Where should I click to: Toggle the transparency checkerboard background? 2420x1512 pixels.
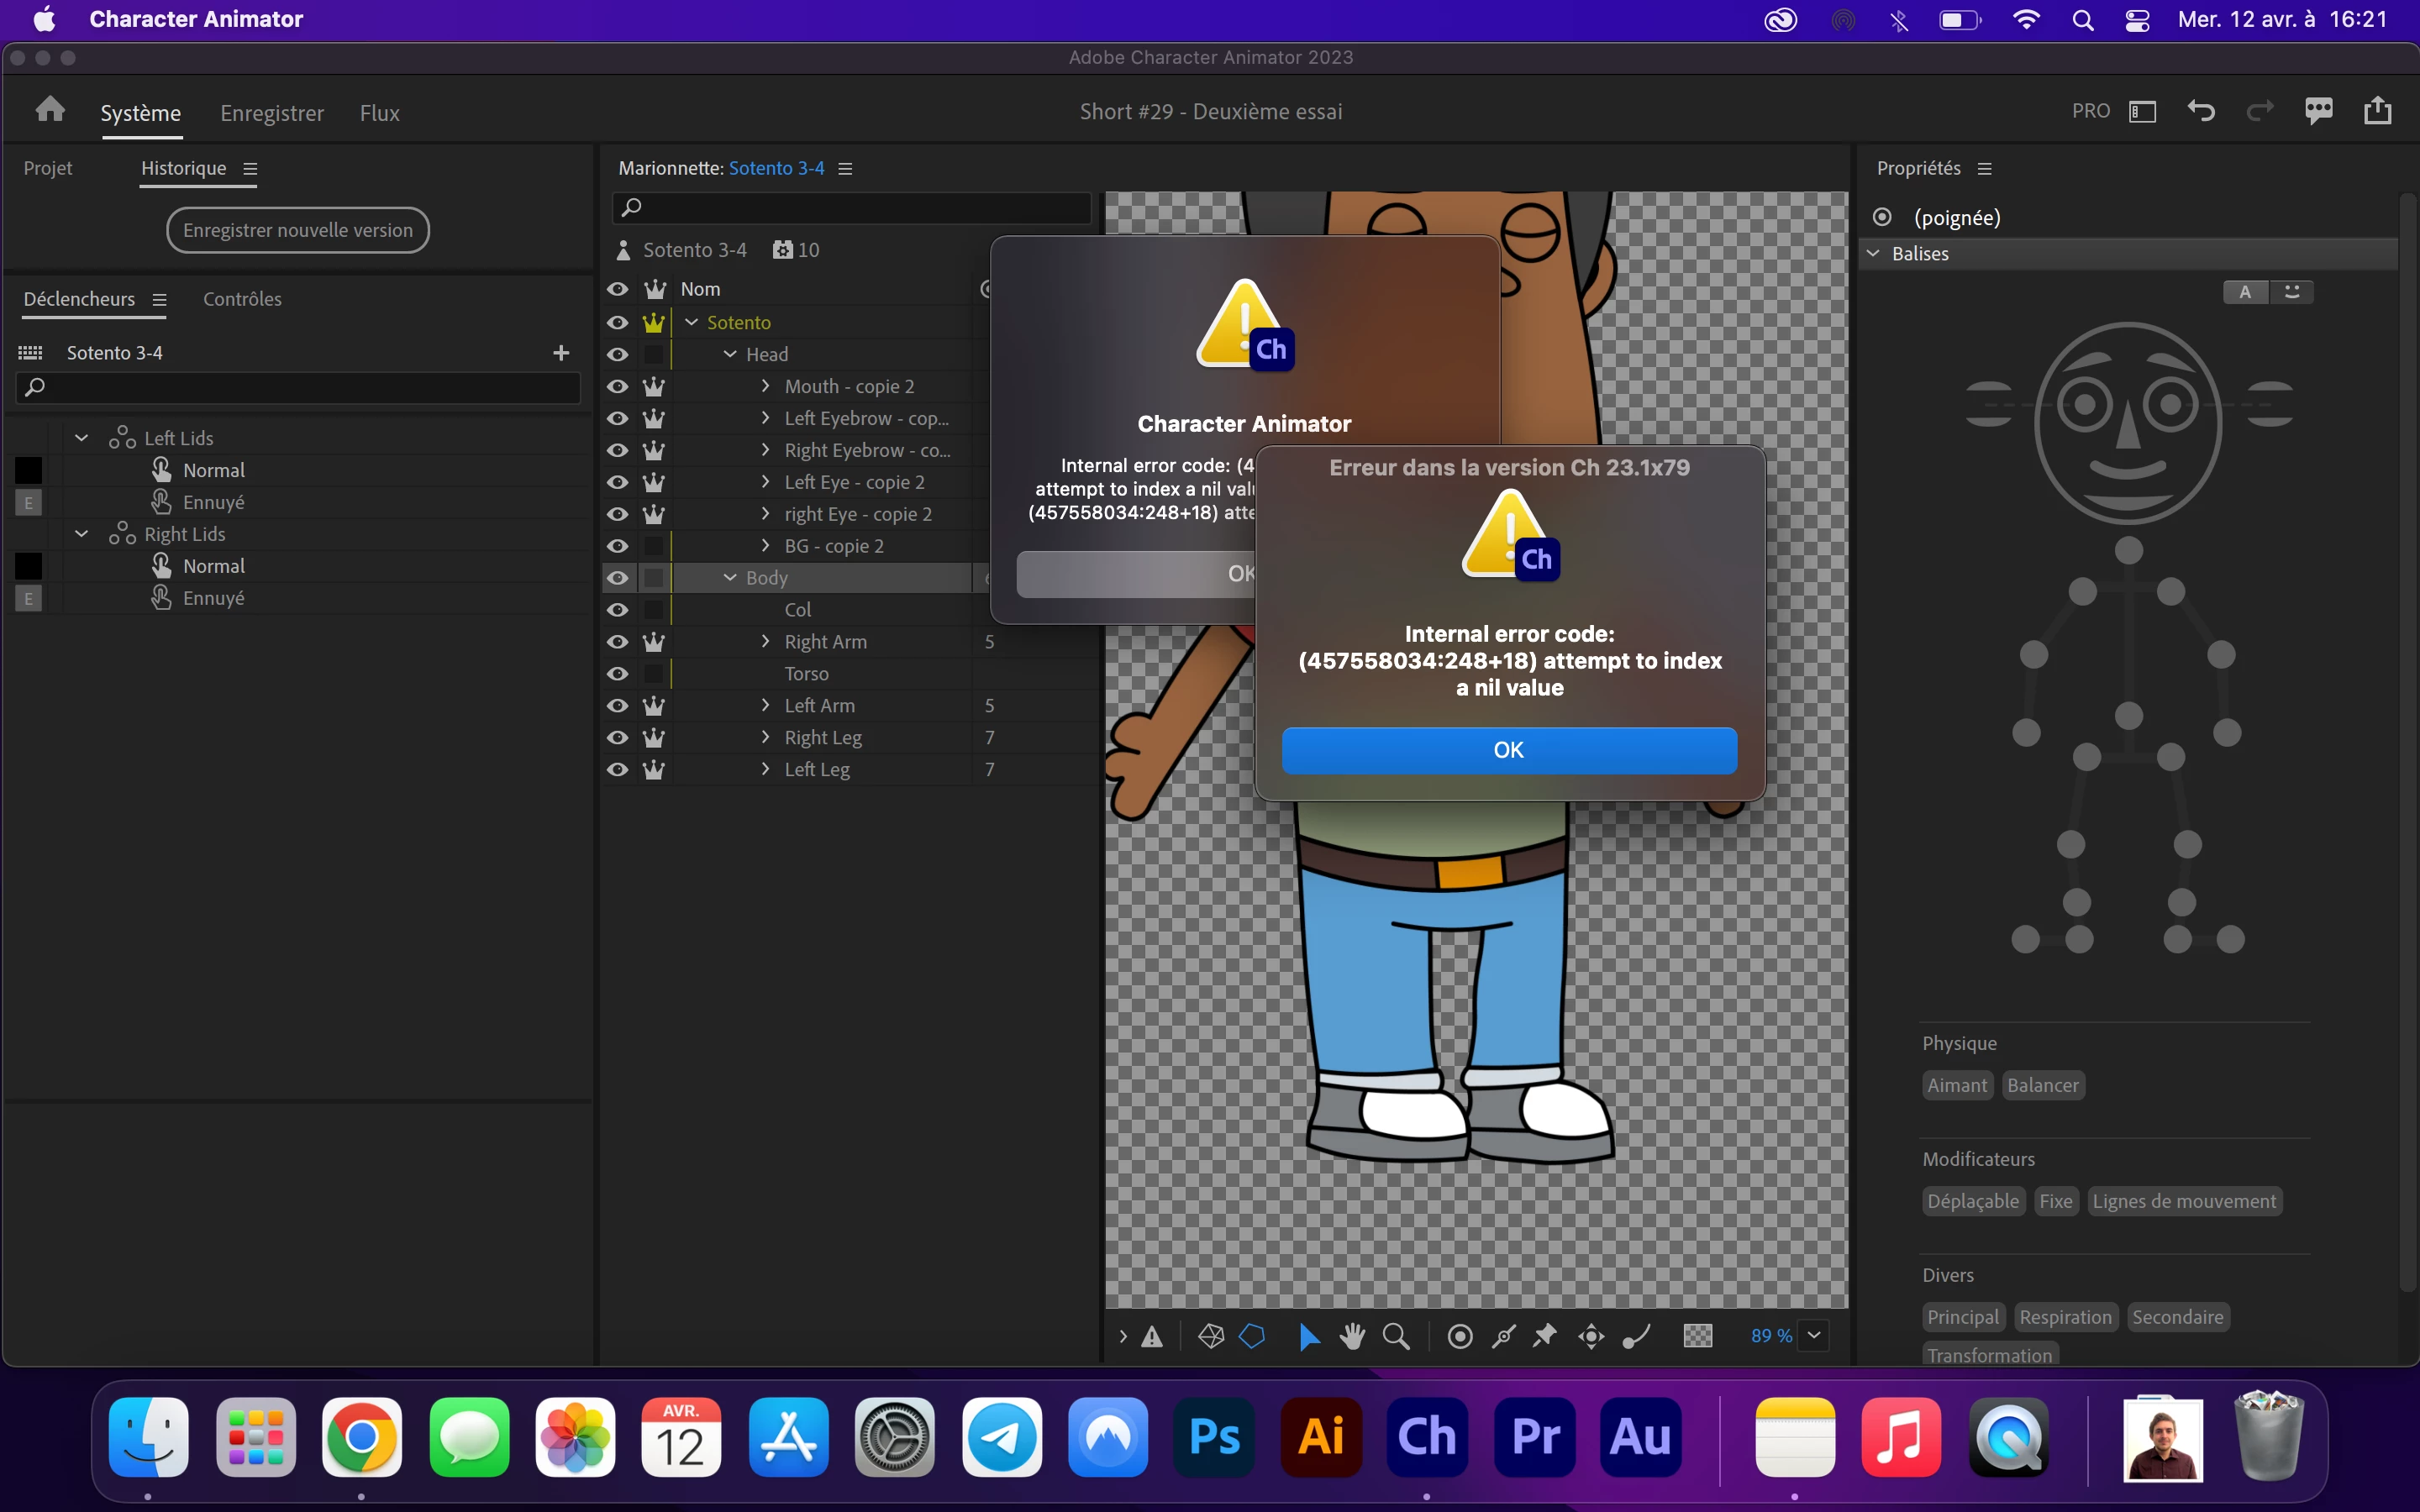coord(1697,1336)
